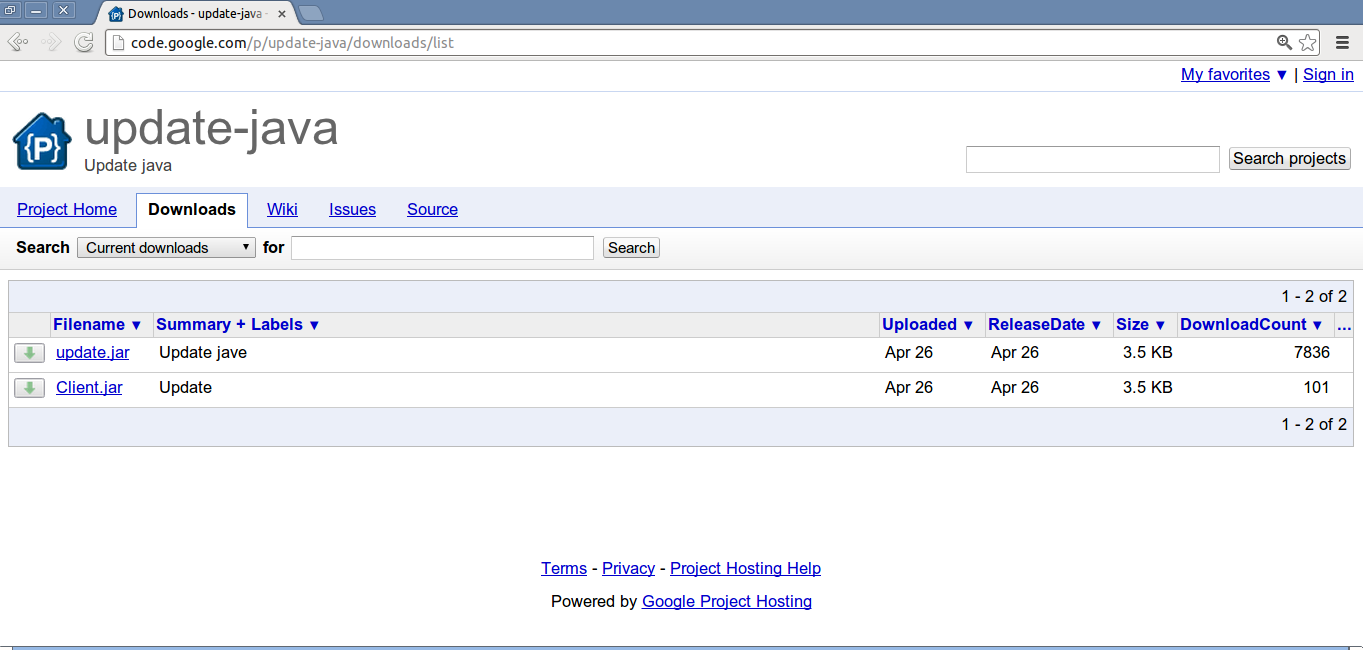
Task: Switch to the Issues tab
Action: pos(352,209)
